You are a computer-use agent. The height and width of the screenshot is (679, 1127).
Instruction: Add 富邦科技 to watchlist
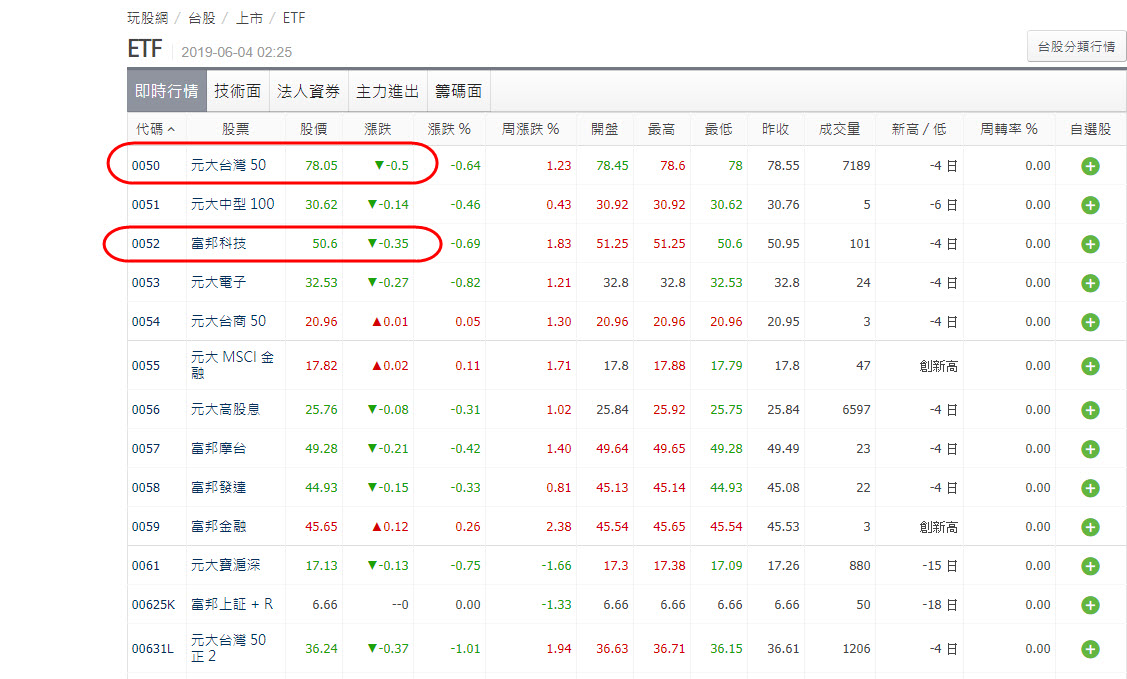[1090, 243]
